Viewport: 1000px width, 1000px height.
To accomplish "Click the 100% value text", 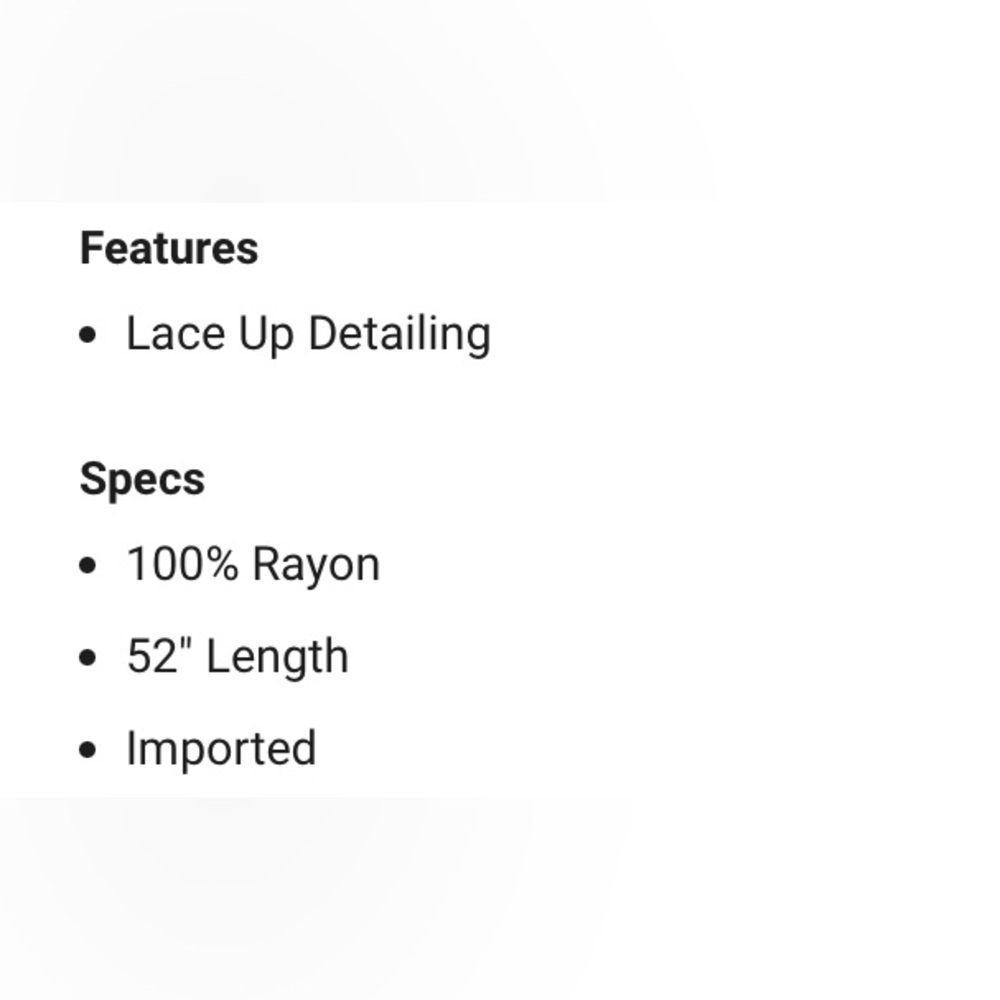I will click(182, 565).
